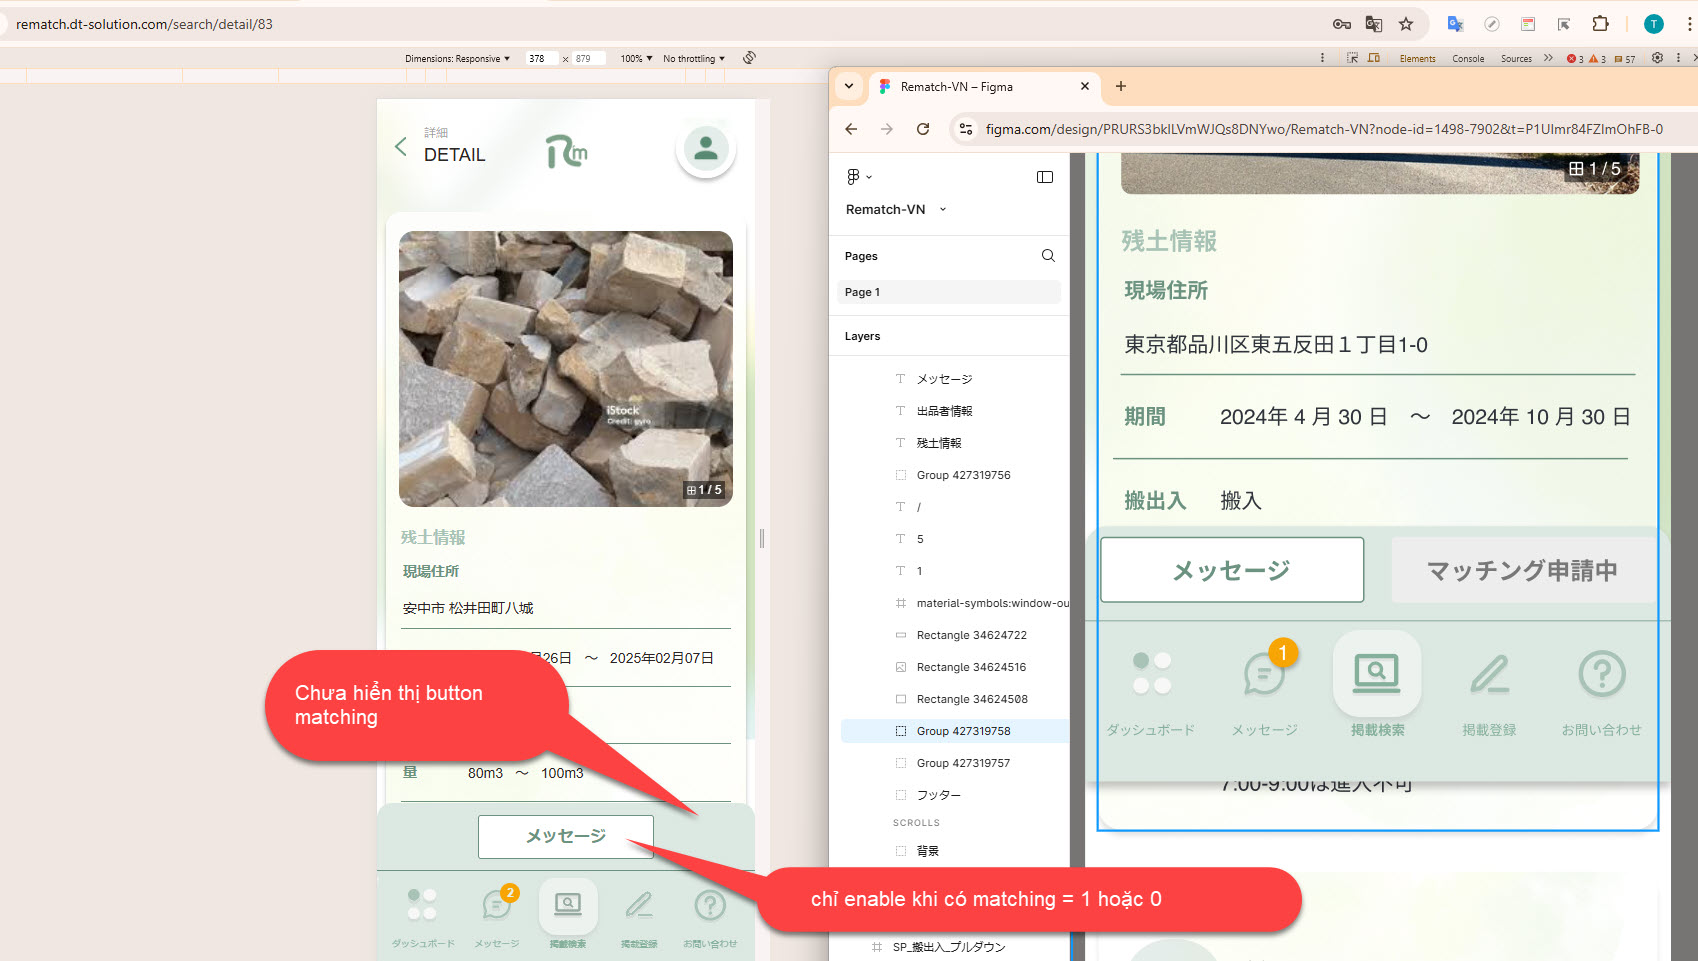1698x961 pixels.
Task: Toggle the Figma sidebar panel icon
Action: pyautogui.click(x=1045, y=177)
